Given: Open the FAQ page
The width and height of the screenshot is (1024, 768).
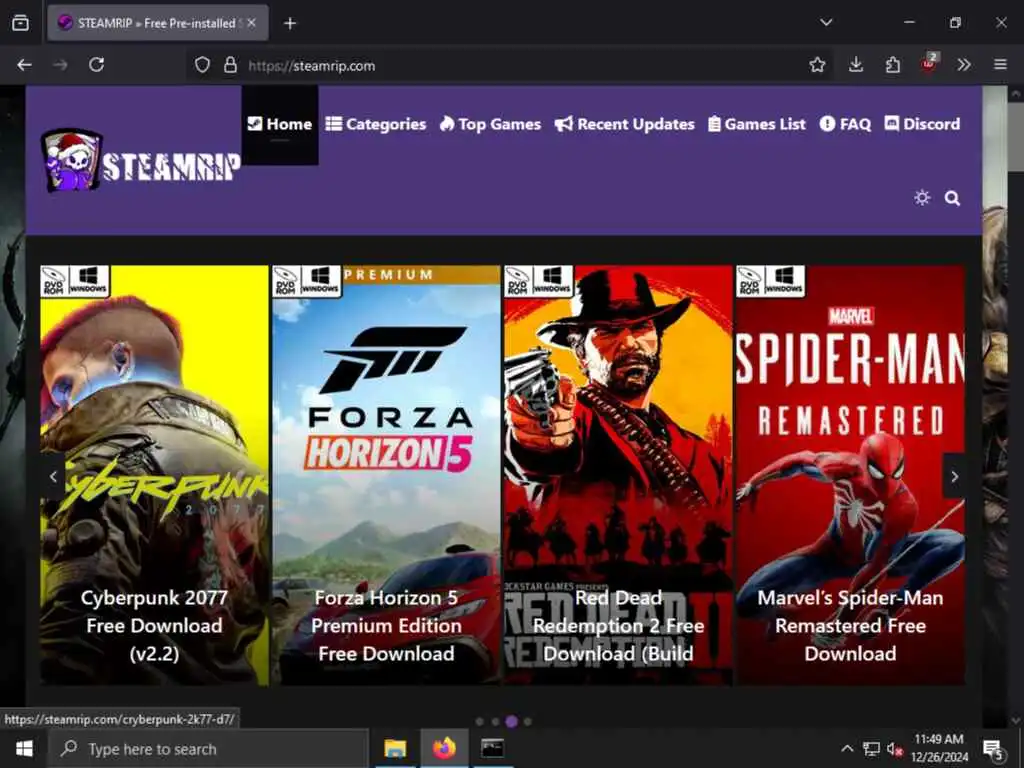Looking at the screenshot, I should pos(845,124).
